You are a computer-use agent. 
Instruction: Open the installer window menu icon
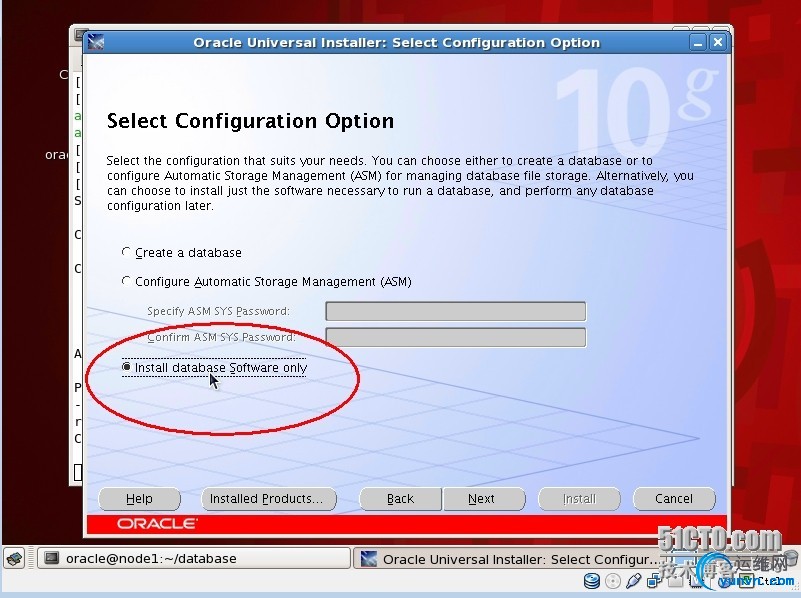tap(96, 42)
